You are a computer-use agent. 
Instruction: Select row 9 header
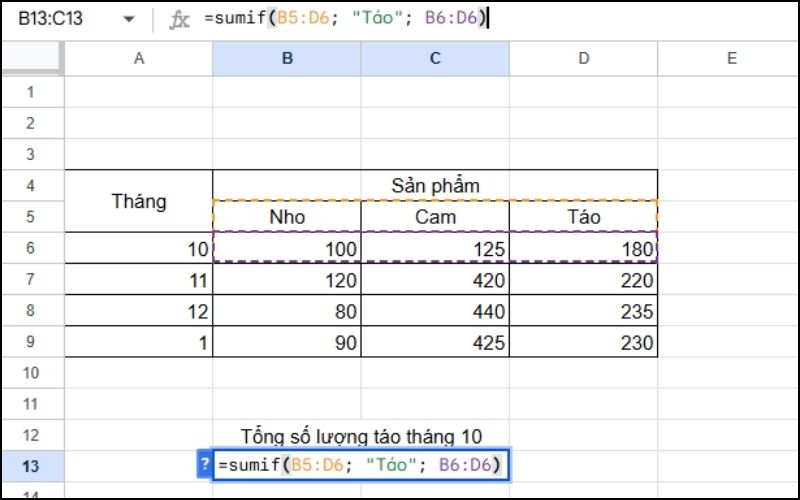(x=31, y=341)
